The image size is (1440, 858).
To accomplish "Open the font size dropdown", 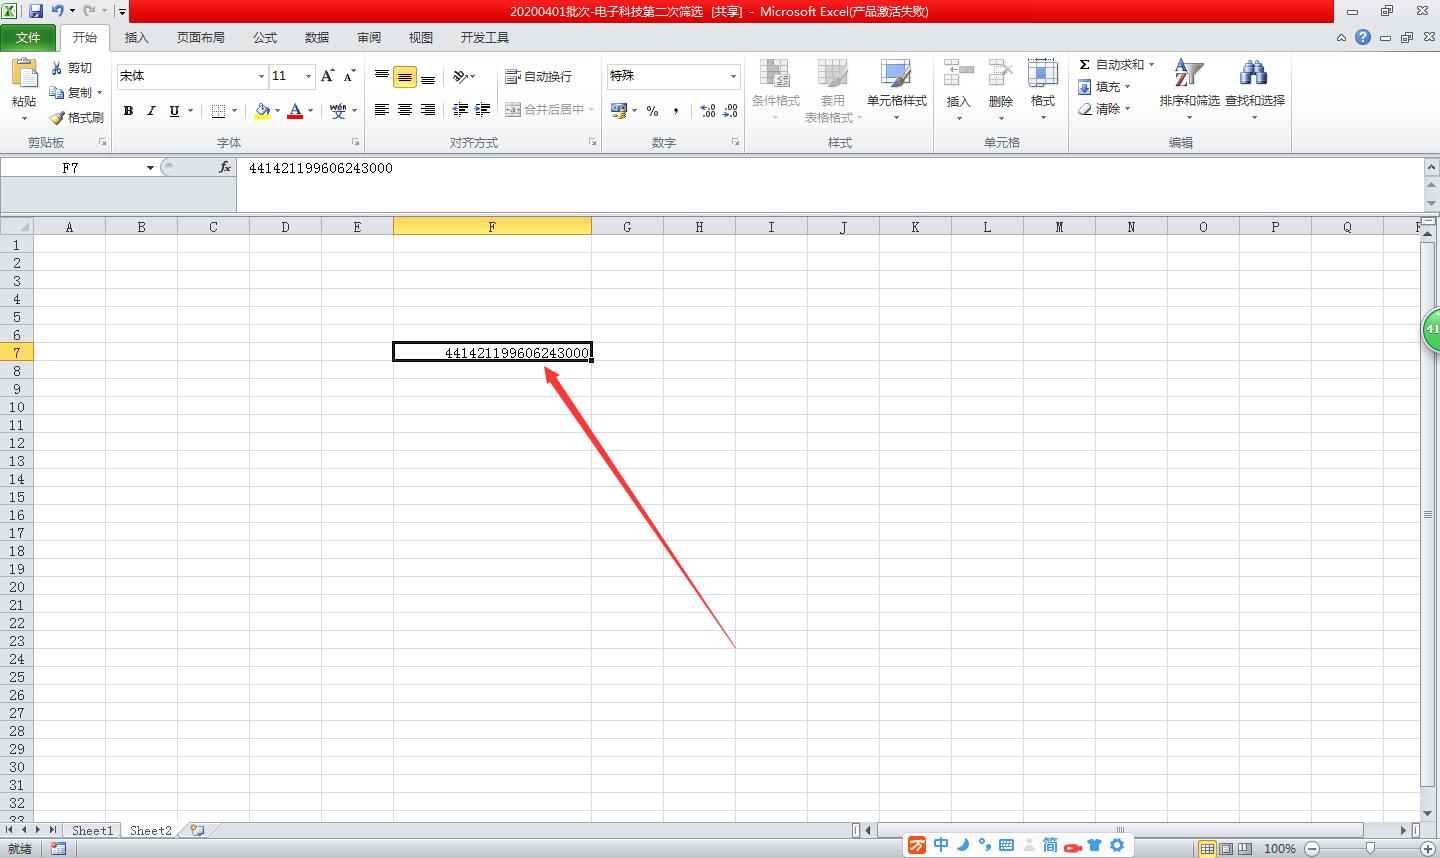I will pos(308,76).
